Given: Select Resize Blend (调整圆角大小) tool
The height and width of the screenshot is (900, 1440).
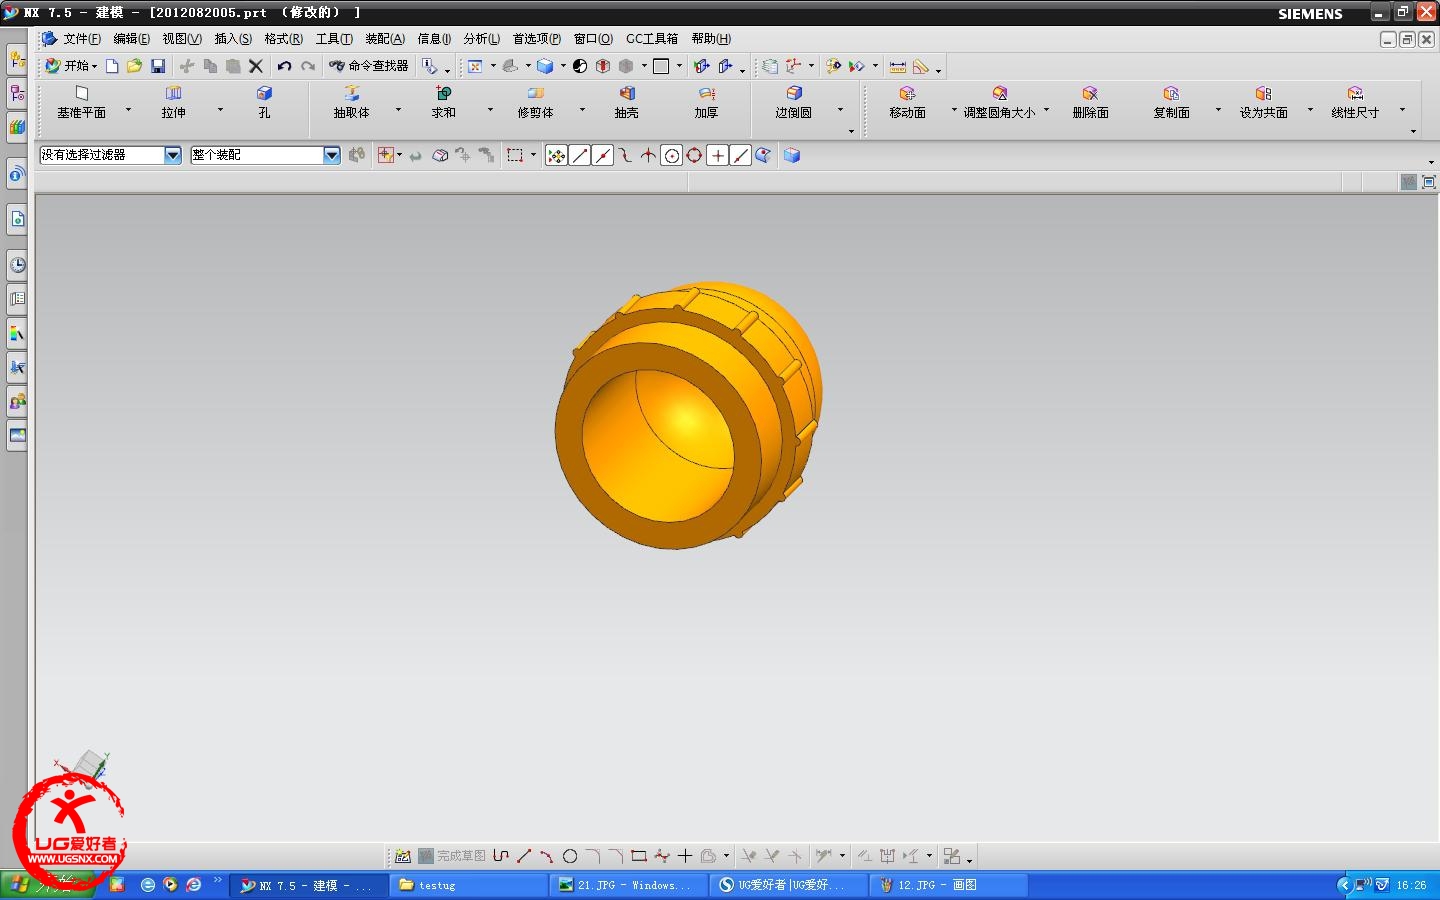Looking at the screenshot, I should (x=1000, y=103).
